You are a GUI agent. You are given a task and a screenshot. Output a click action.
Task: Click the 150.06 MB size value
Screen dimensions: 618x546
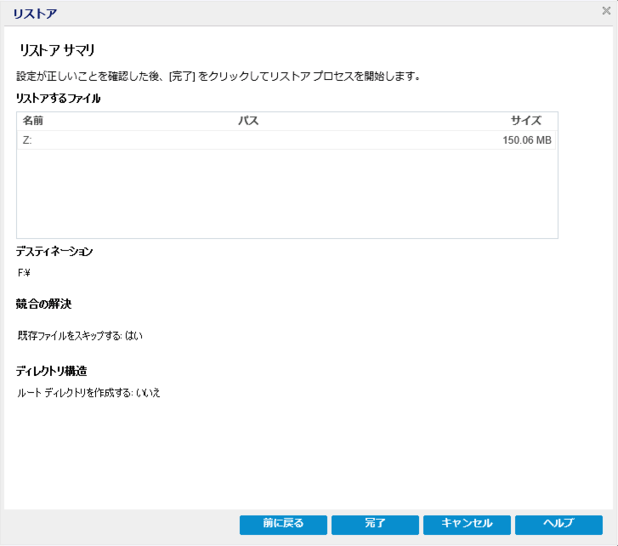pyautogui.click(x=527, y=140)
